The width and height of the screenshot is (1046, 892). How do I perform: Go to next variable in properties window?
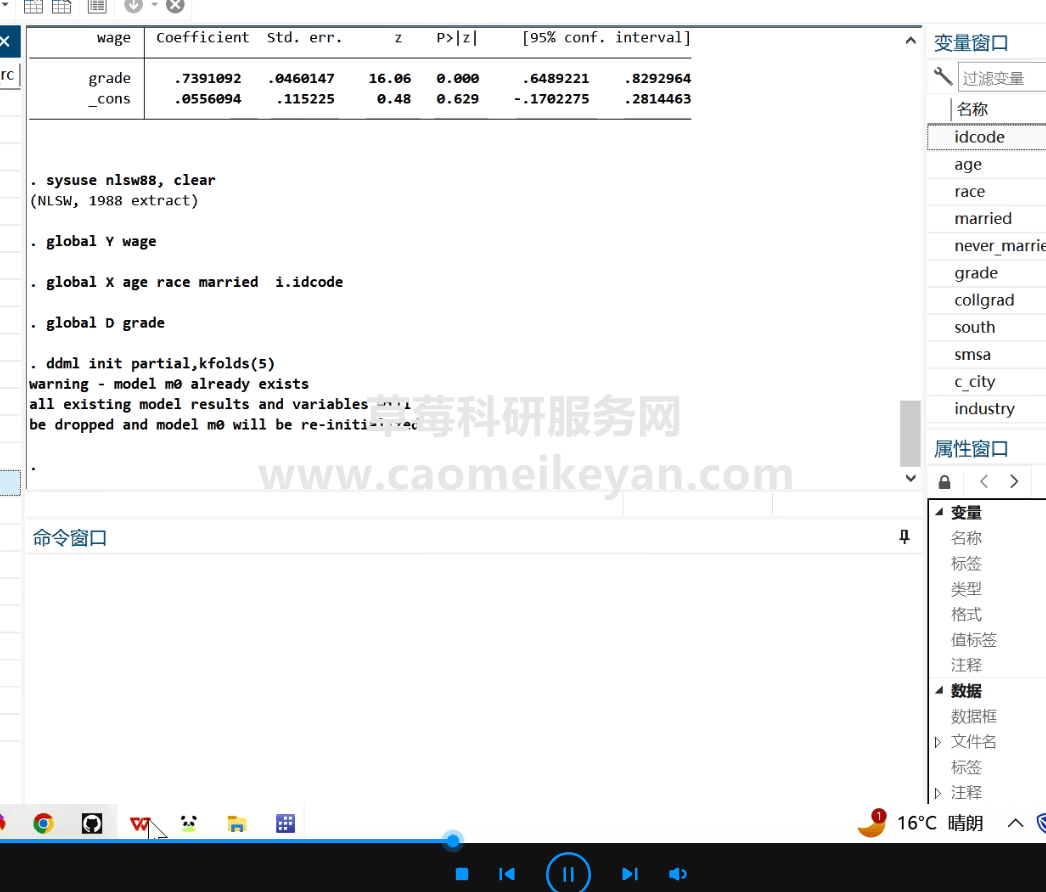point(1014,481)
